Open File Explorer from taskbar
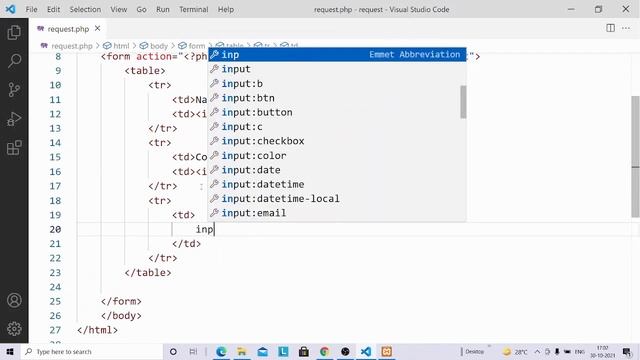The height and width of the screenshot is (360, 640). pyautogui.click(x=242, y=351)
